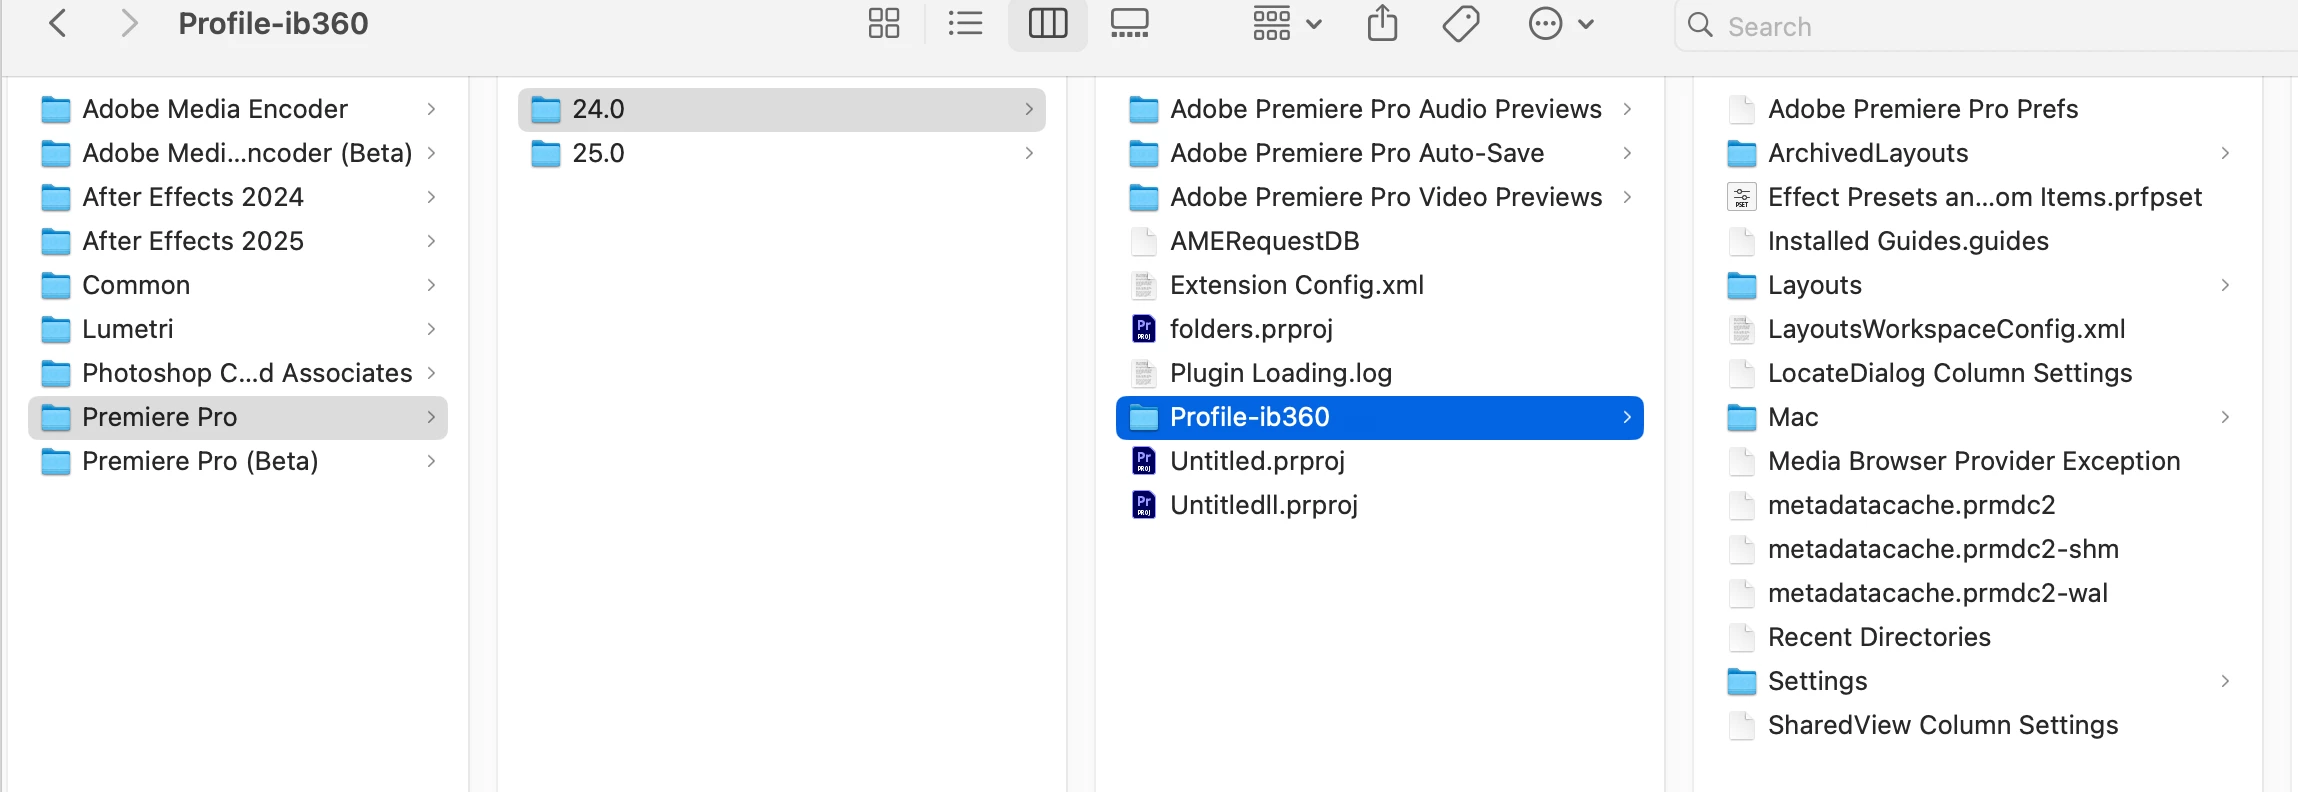Select the AMERequestDB file
2298x792 pixels.
[x=1380, y=241]
